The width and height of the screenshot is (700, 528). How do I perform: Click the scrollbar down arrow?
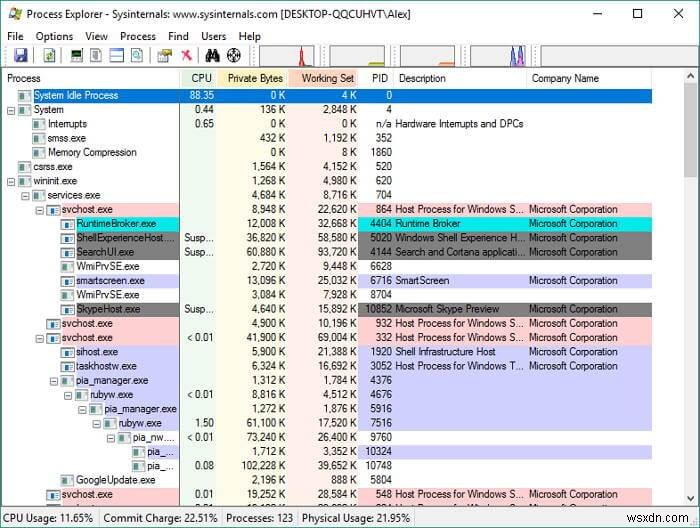(691, 499)
